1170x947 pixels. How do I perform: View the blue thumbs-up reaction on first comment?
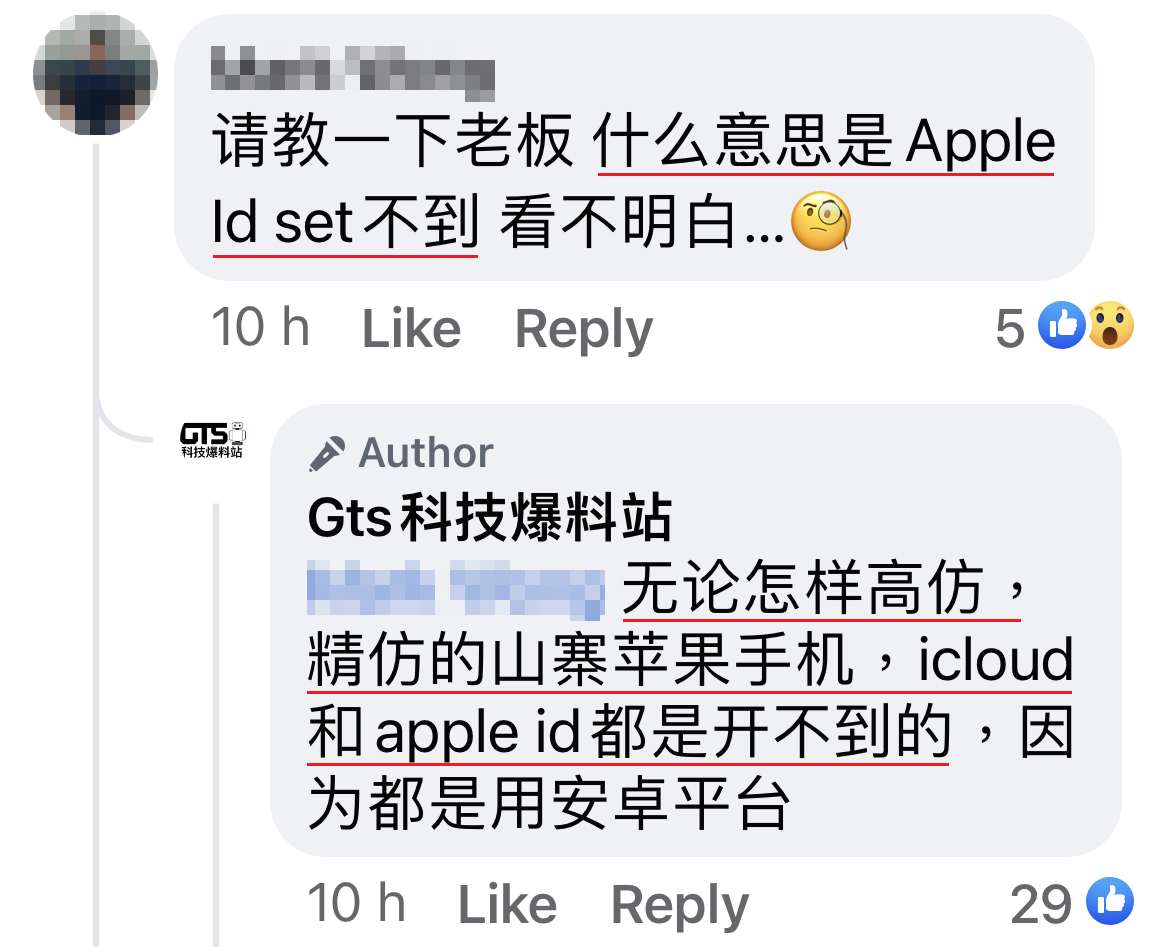tap(1062, 325)
